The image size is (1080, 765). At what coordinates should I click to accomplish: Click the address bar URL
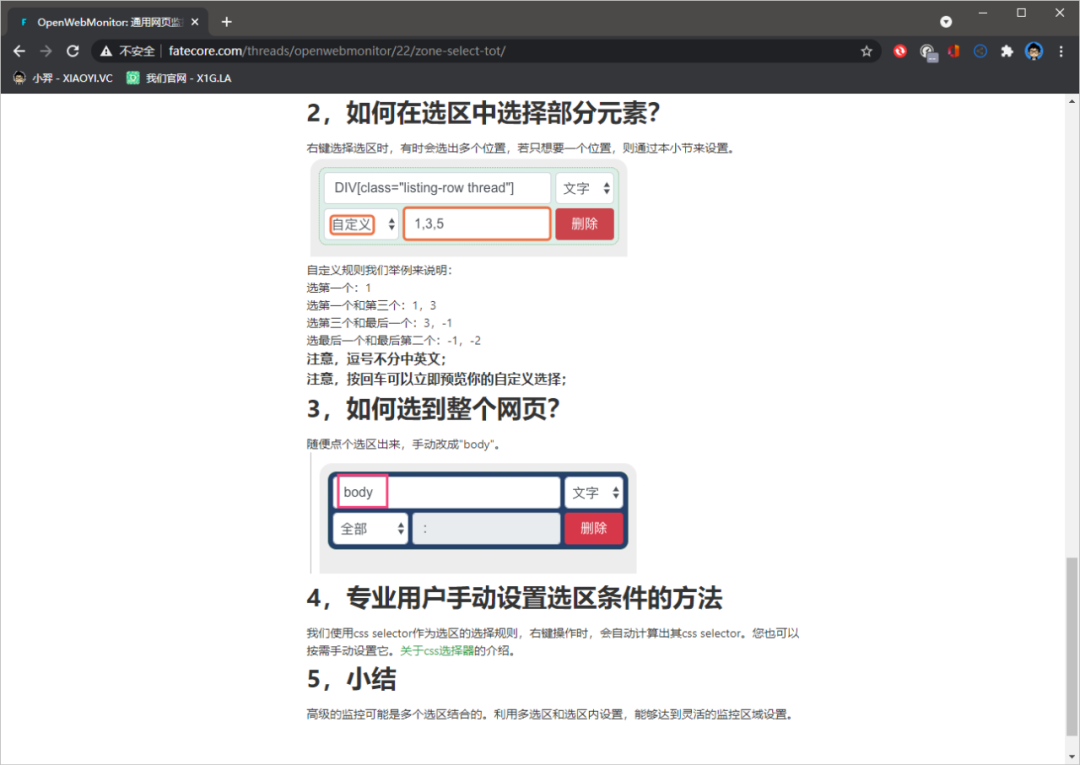(337, 51)
